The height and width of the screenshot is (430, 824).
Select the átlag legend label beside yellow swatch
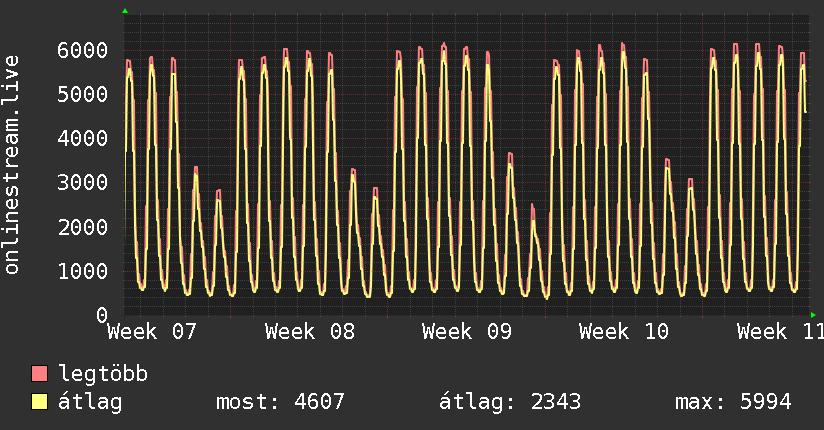point(90,402)
